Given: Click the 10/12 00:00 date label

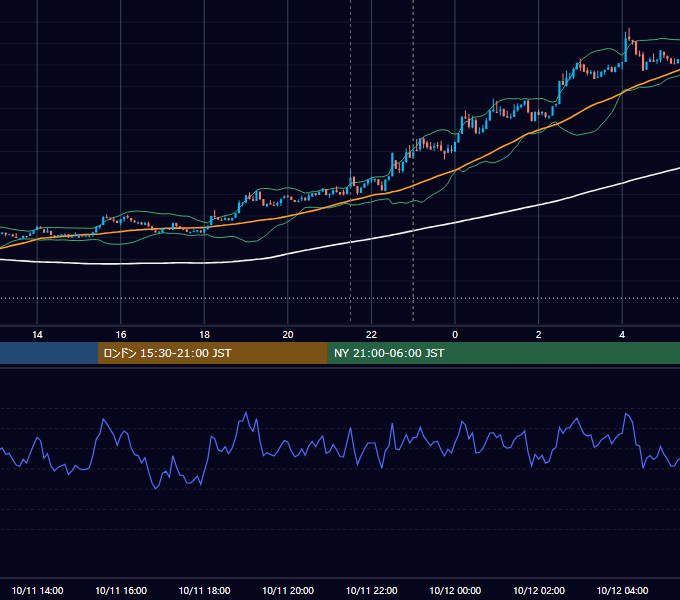Looking at the screenshot, I should 455,590.
